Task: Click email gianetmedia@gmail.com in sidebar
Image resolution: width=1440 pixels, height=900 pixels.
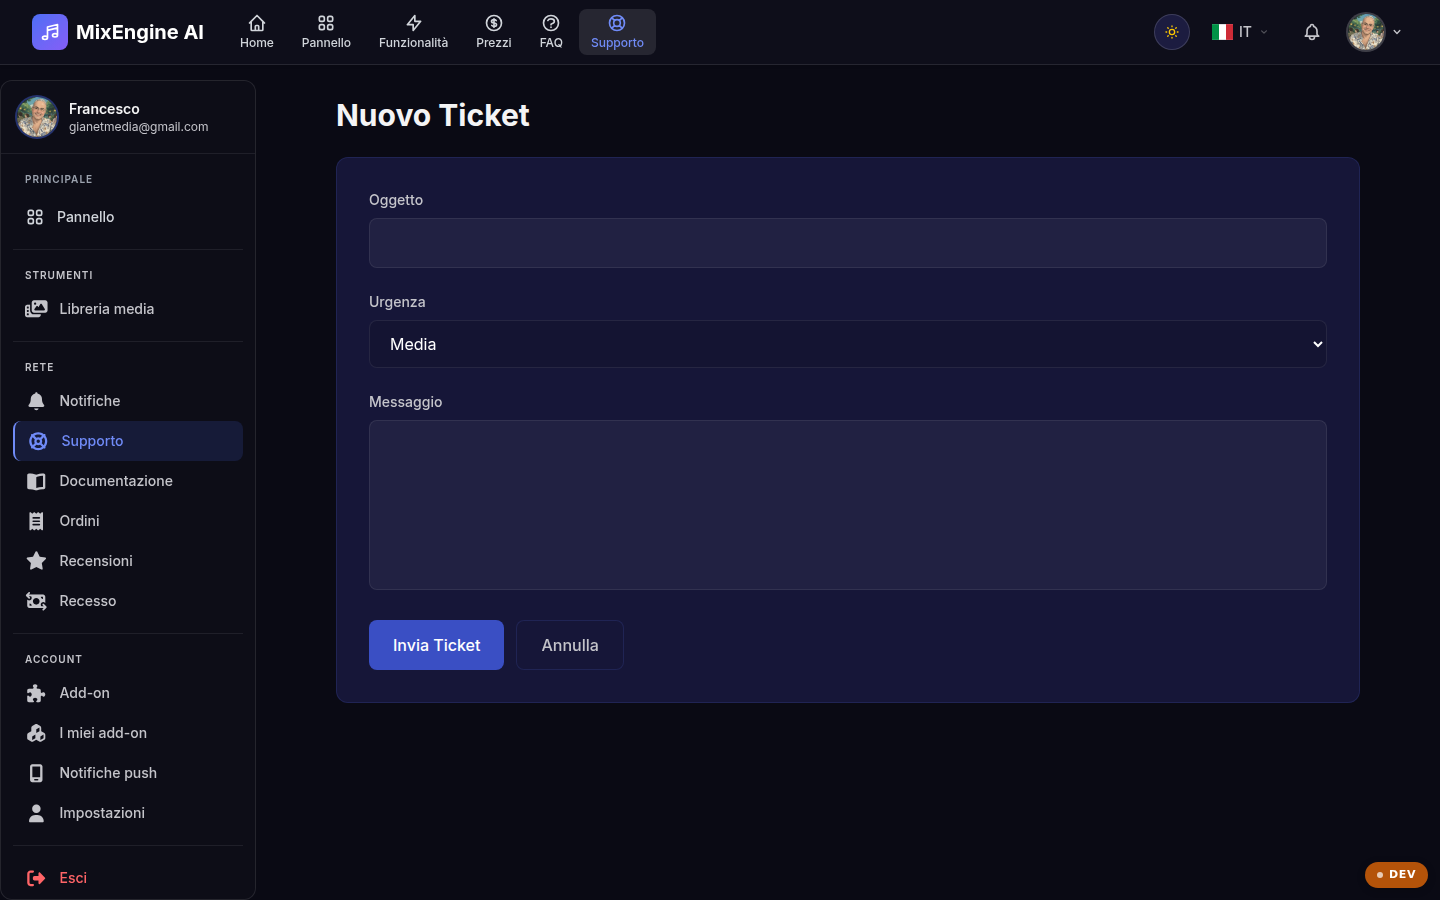Action: 139,127
